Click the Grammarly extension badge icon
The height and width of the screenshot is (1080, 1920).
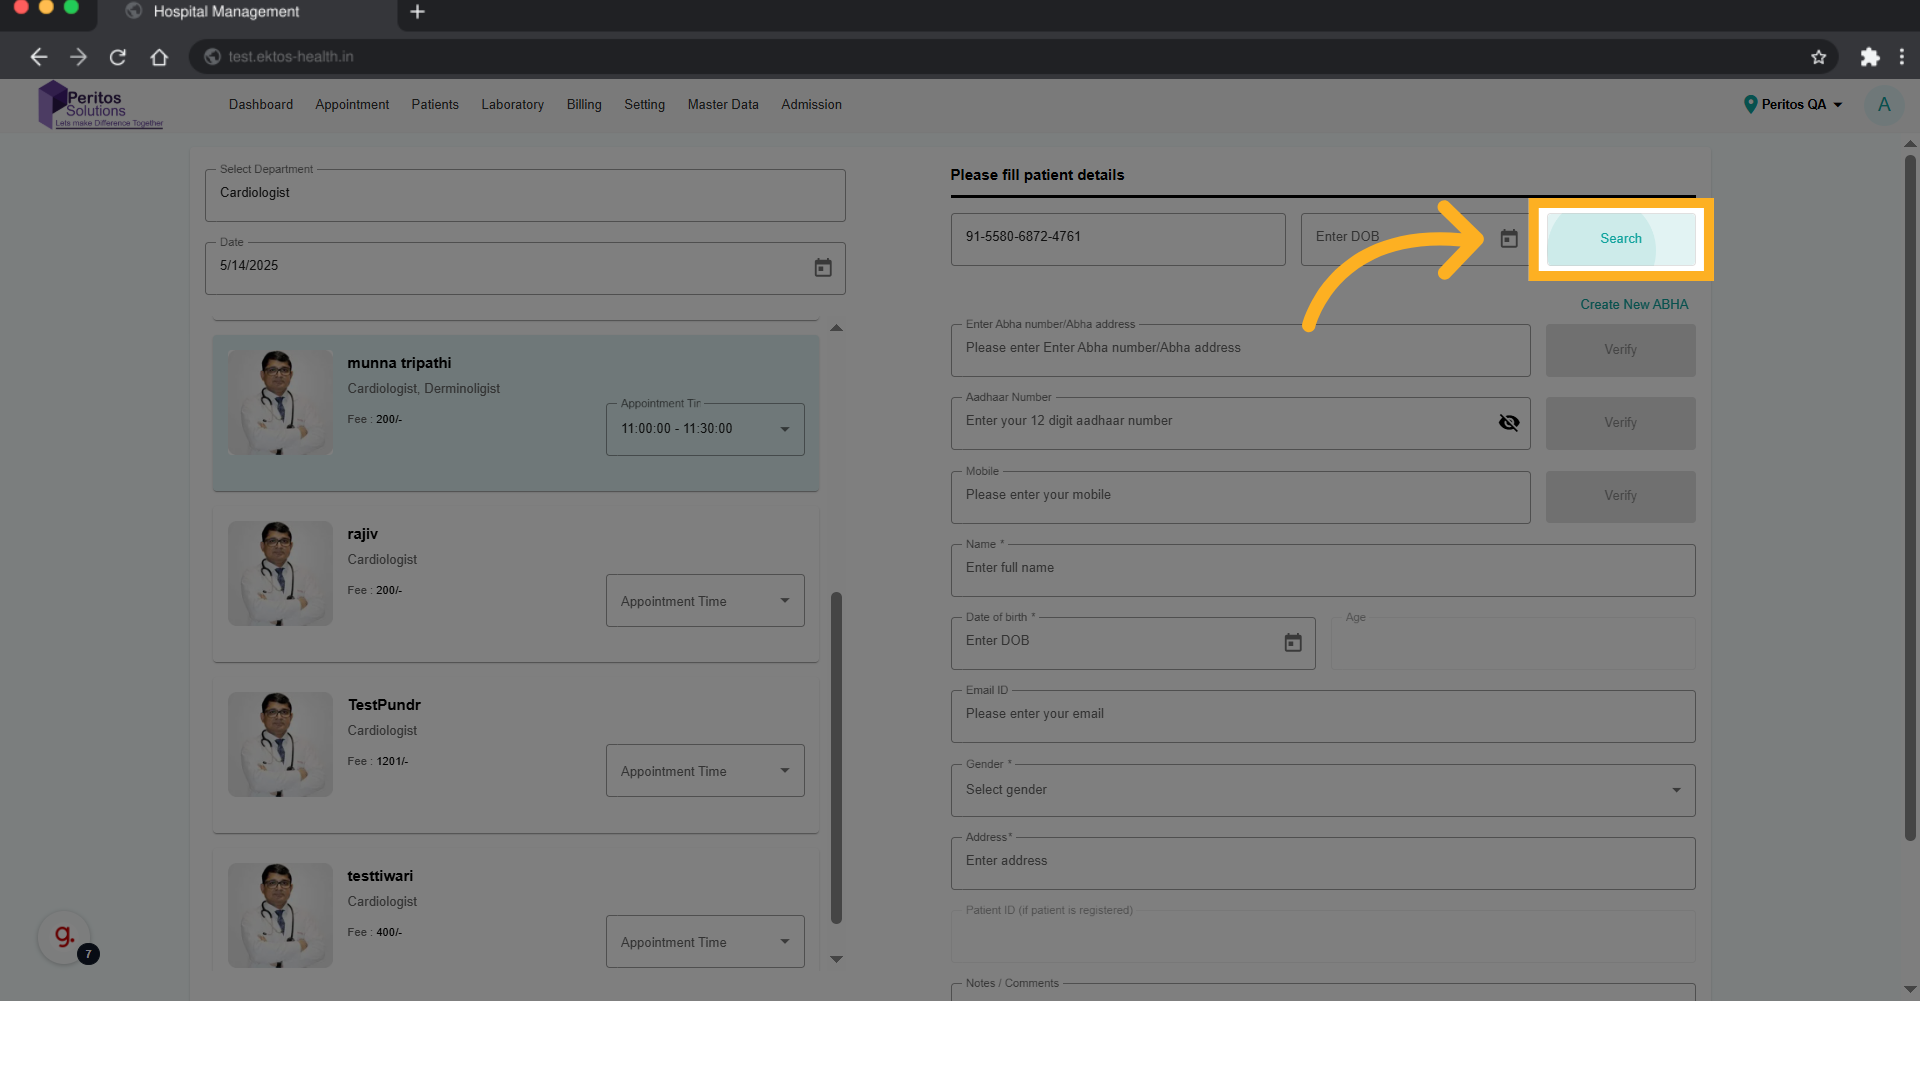tap(64, 937)
